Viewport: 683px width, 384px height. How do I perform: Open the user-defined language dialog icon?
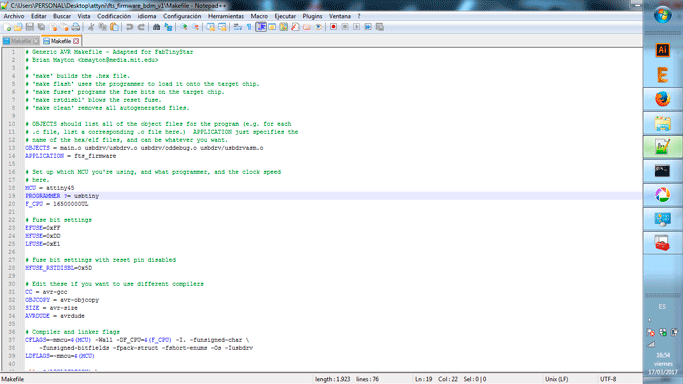272,27
